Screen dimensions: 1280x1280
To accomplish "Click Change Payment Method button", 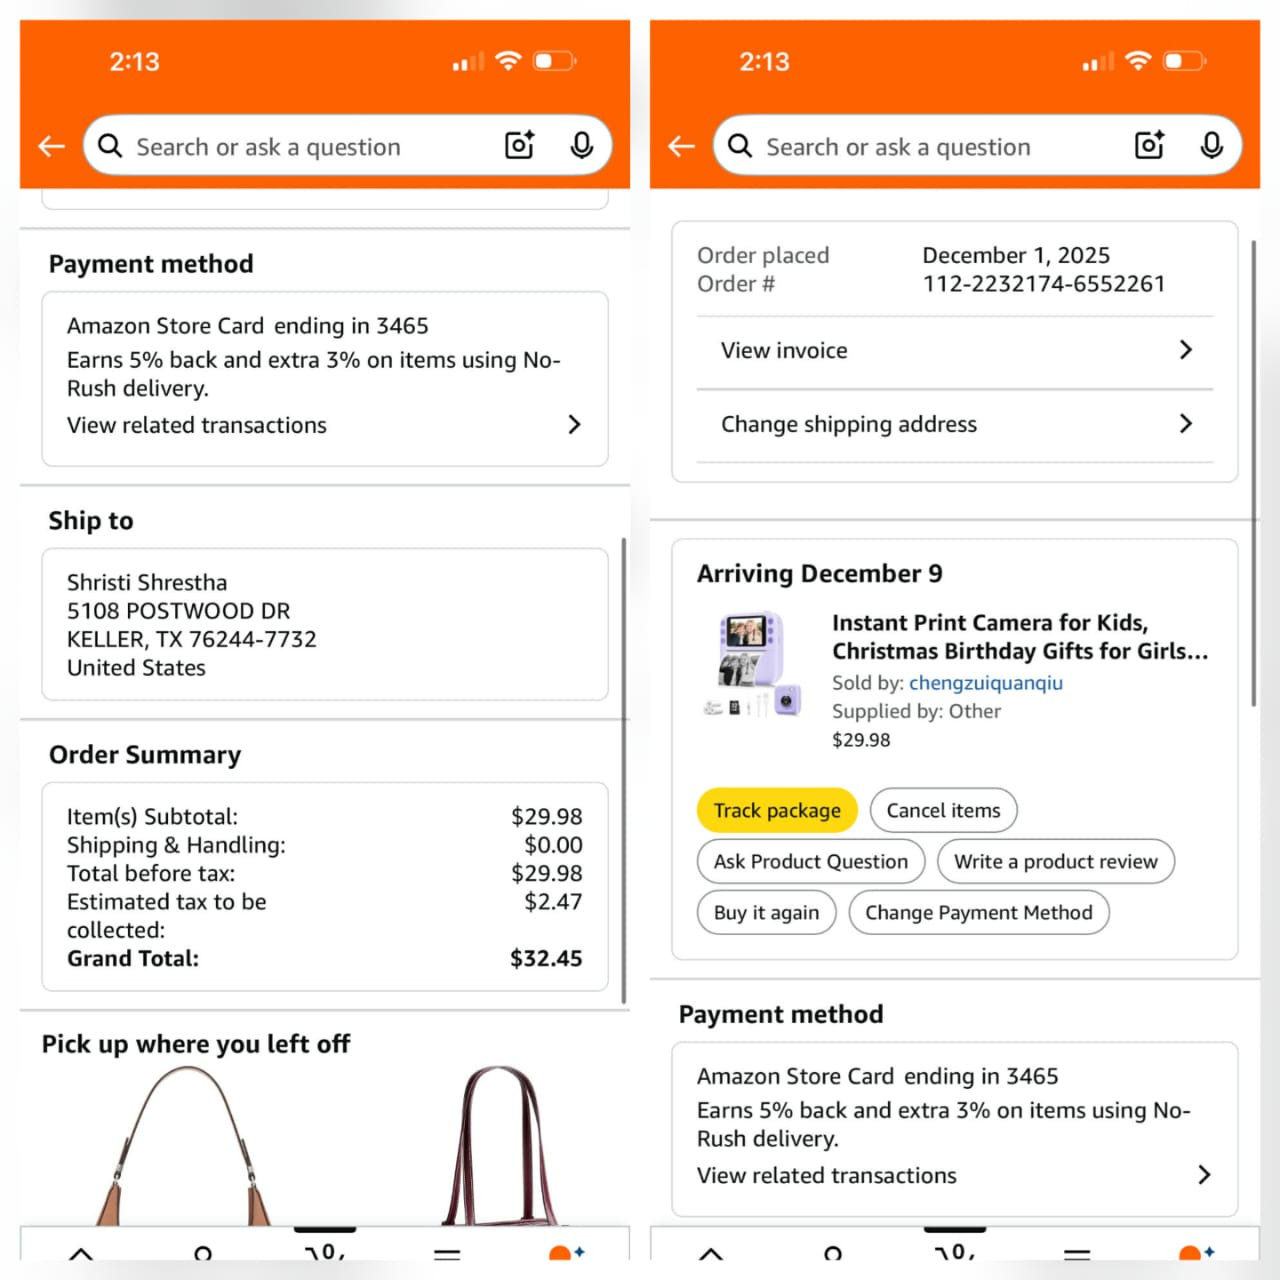I will 979,912.
